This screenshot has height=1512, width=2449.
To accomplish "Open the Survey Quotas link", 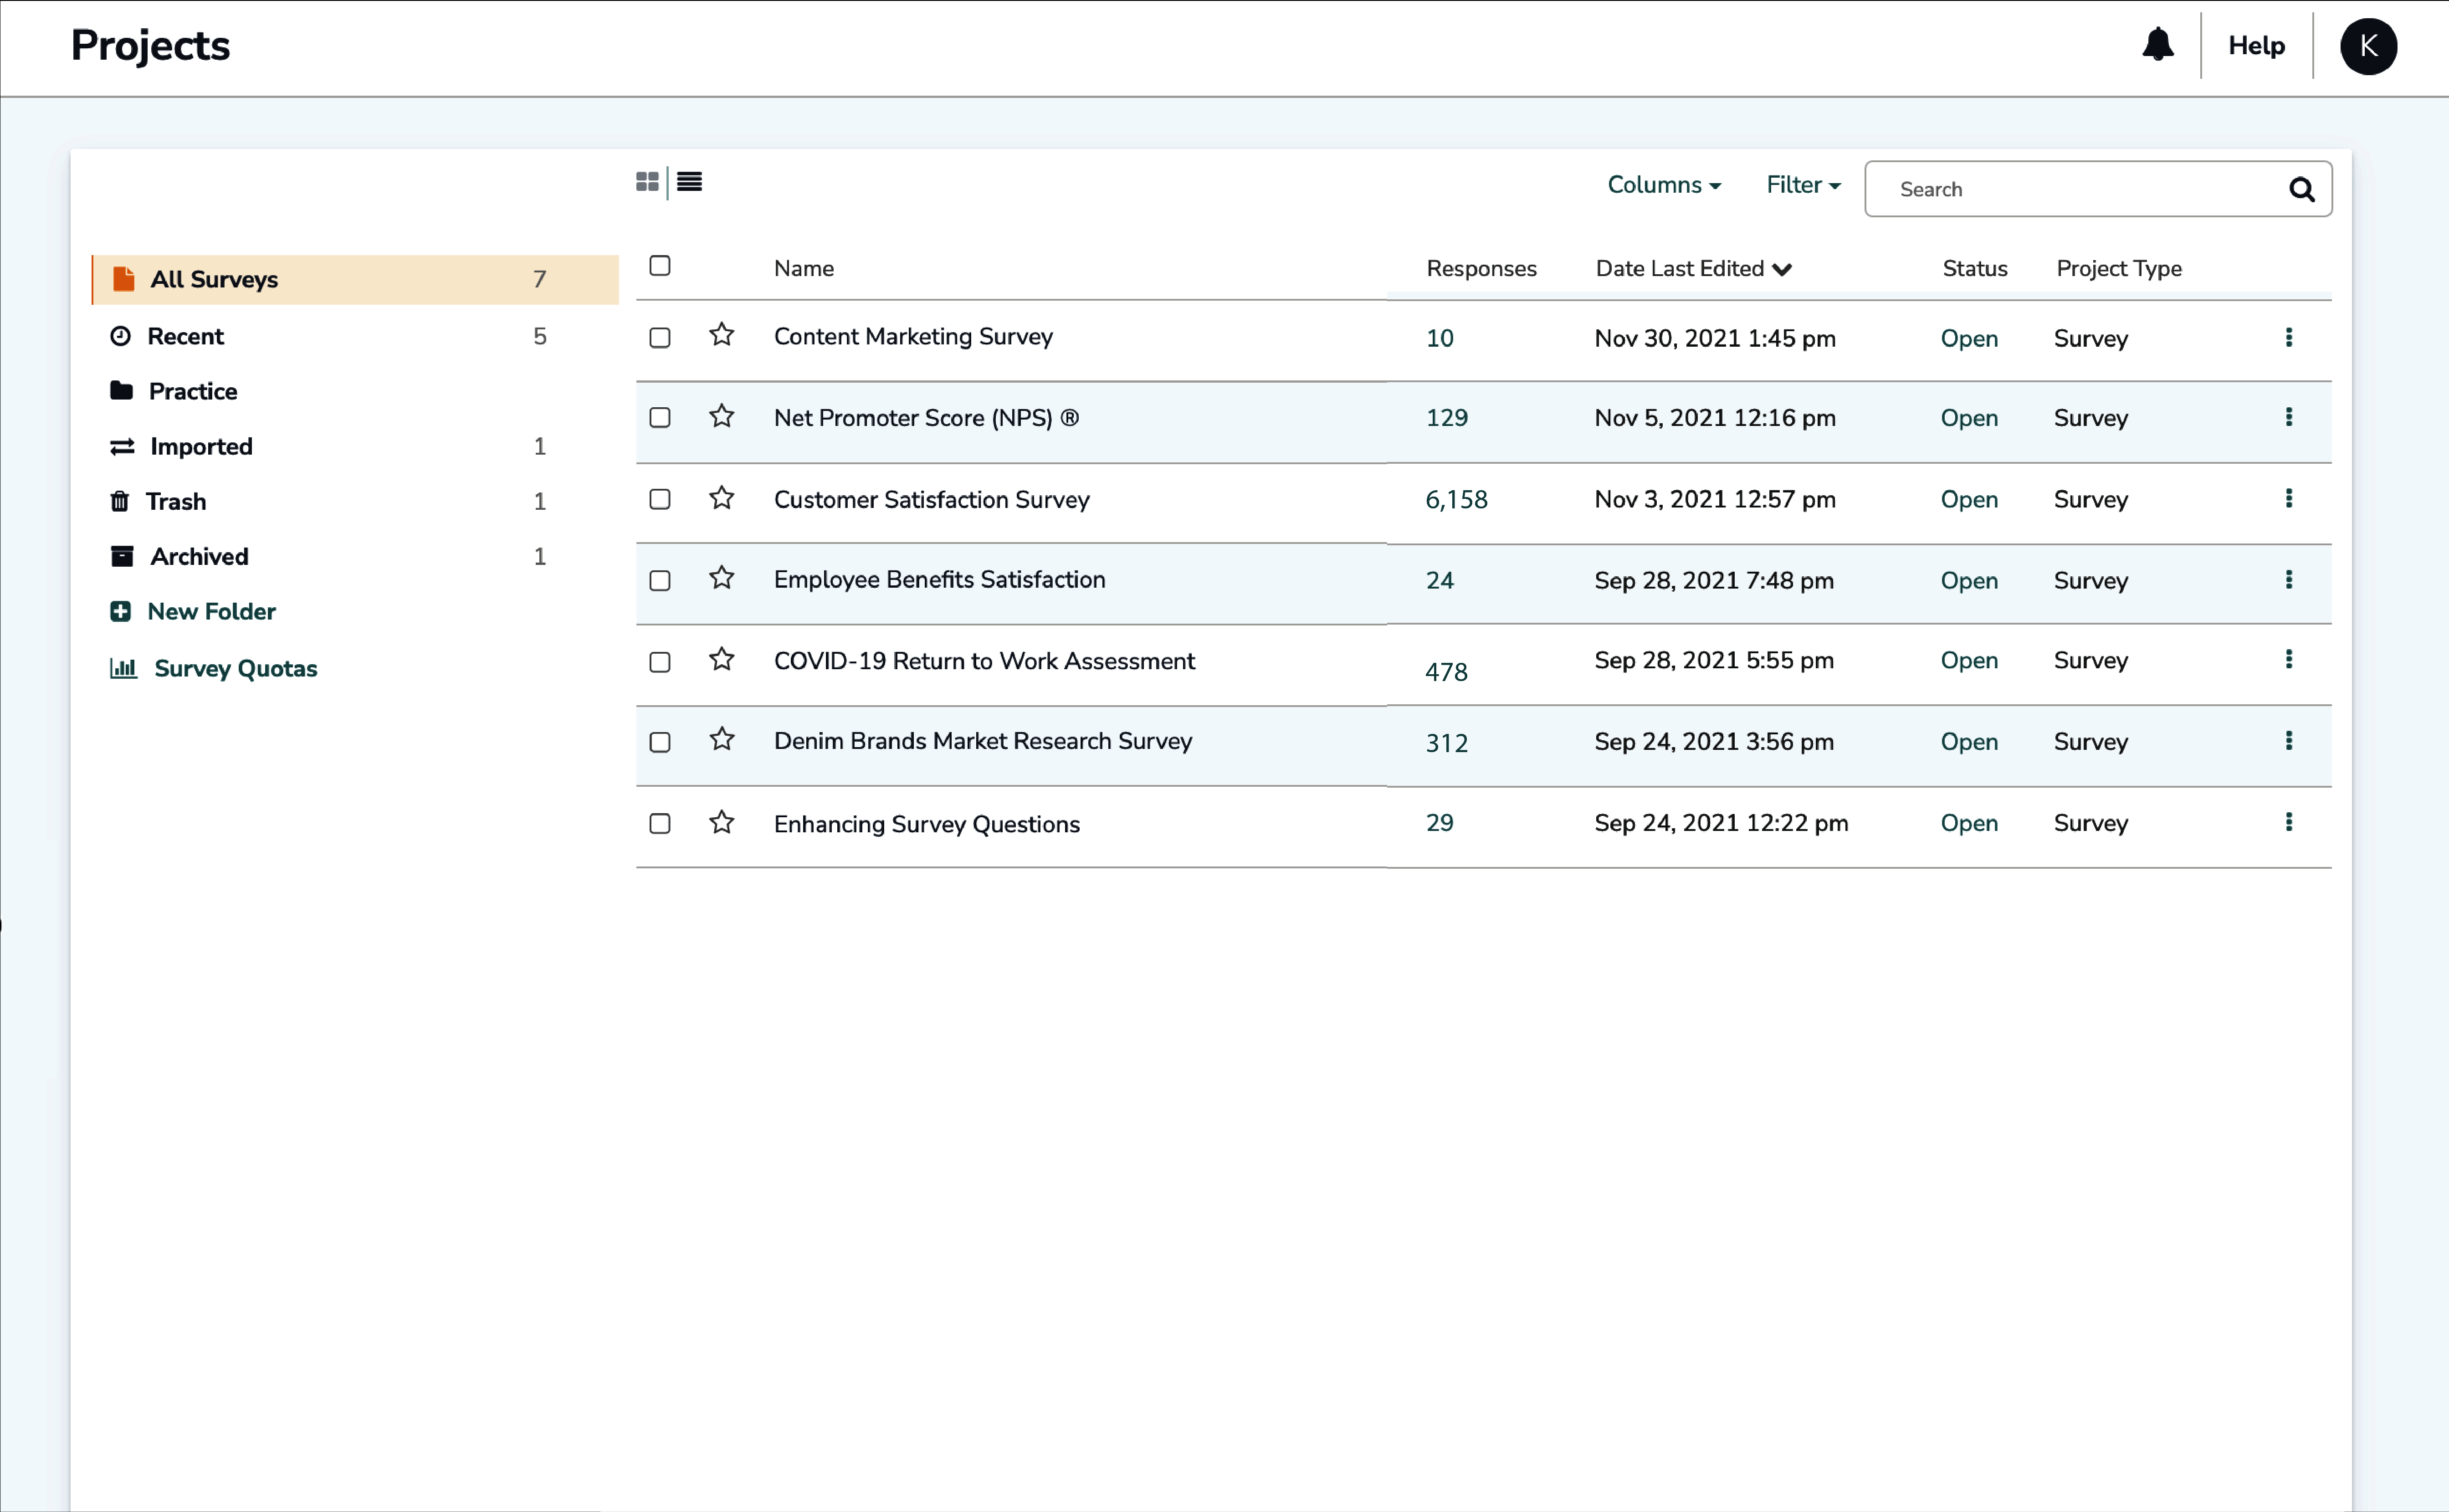I will [x=235, y=668].
